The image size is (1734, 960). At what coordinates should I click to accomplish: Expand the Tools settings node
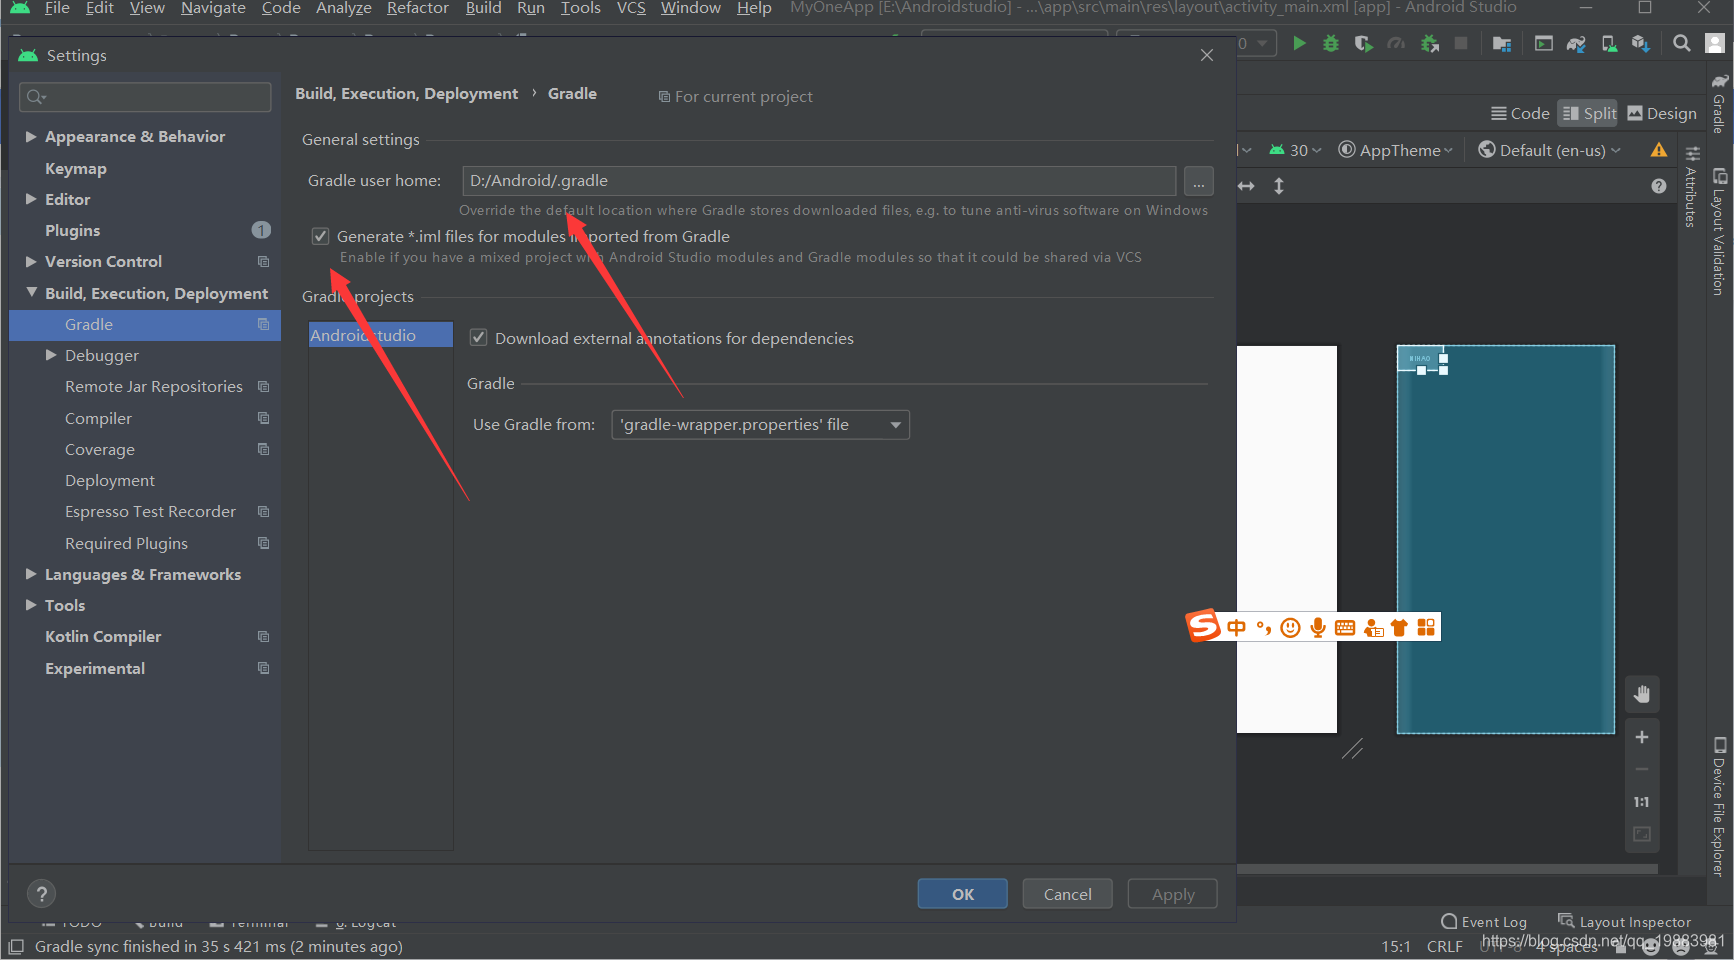pyautogui.click(x=31, y=605)
